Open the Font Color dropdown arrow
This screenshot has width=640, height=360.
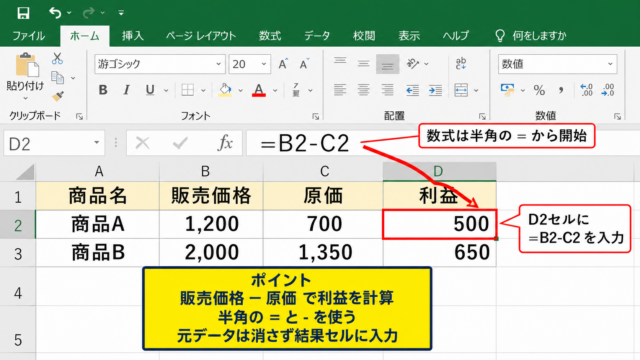pyautogui.click(x=275, y=90)
